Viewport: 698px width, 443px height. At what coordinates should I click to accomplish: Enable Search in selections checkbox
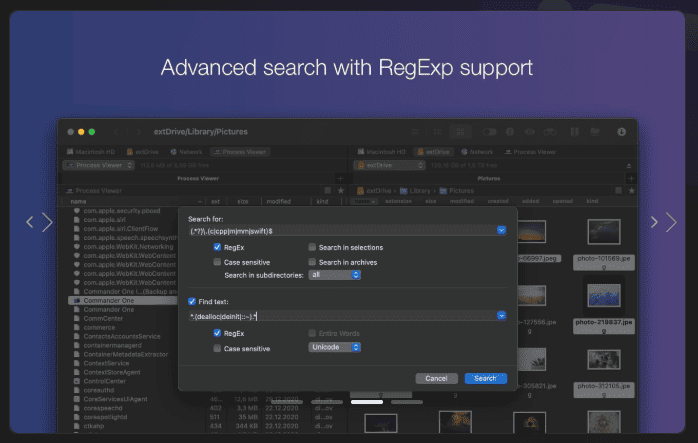click(x=312, y=247)
